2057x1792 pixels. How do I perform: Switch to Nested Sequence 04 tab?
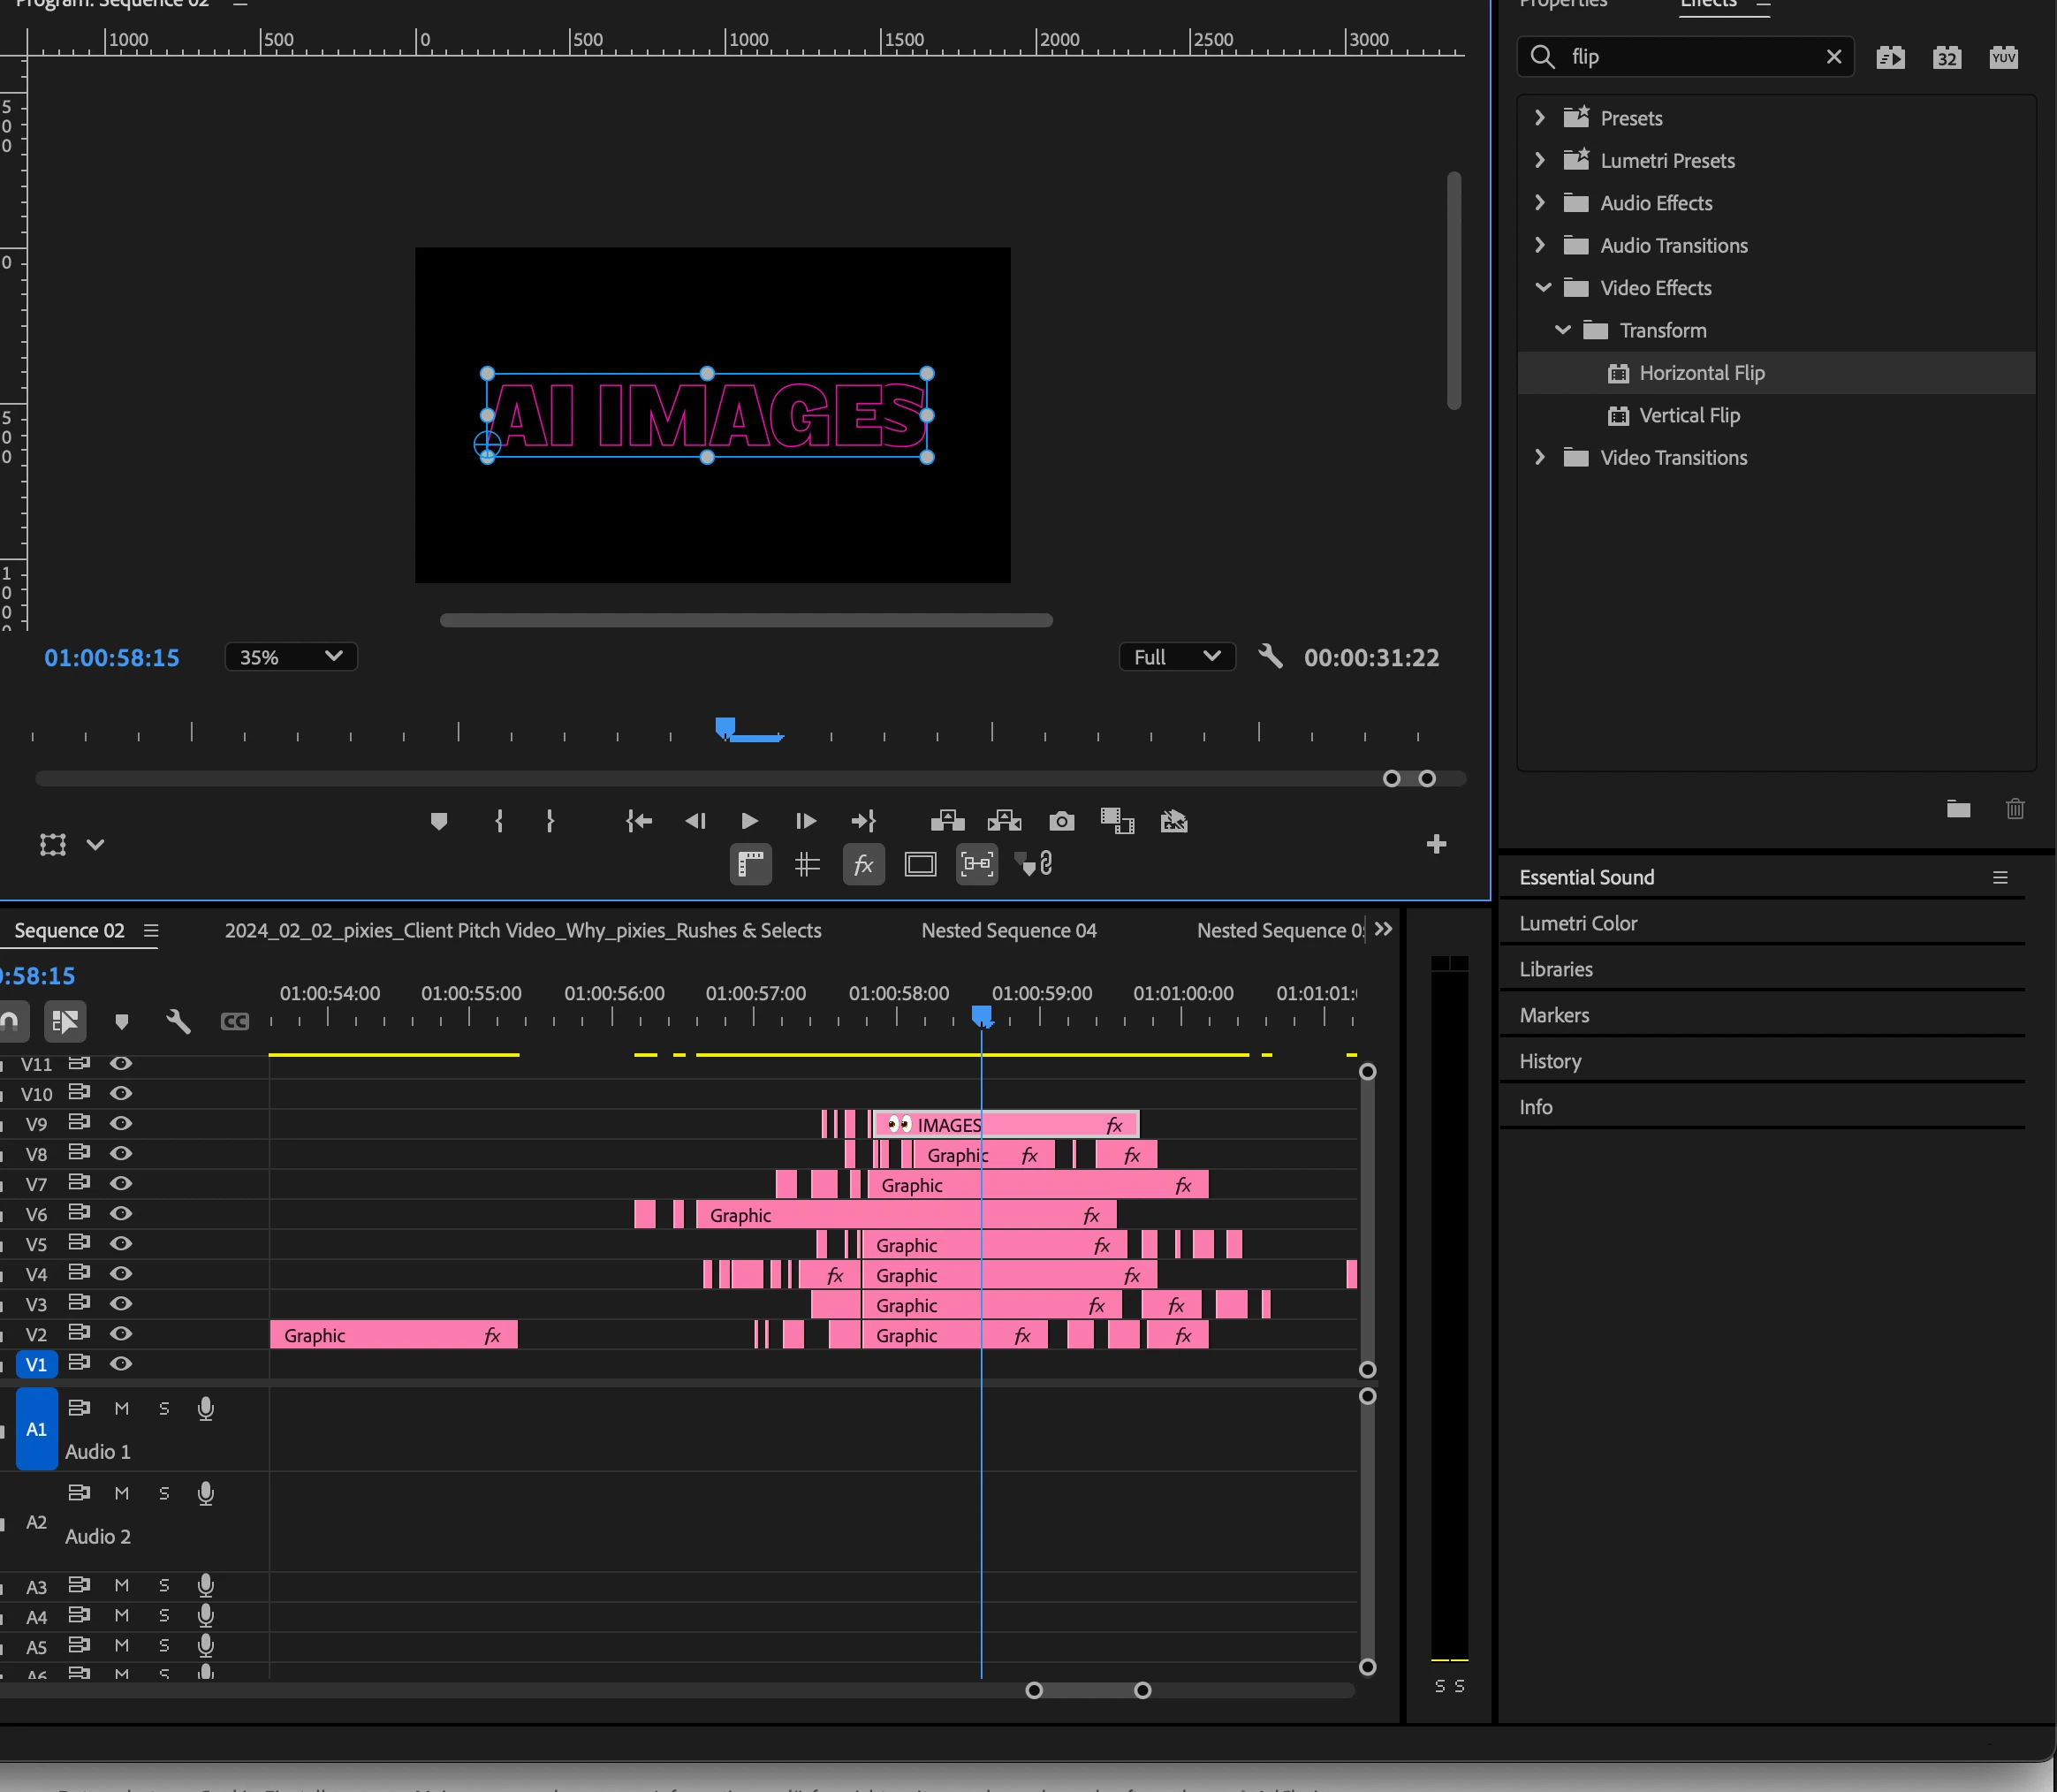click(x=1008, y=930)
